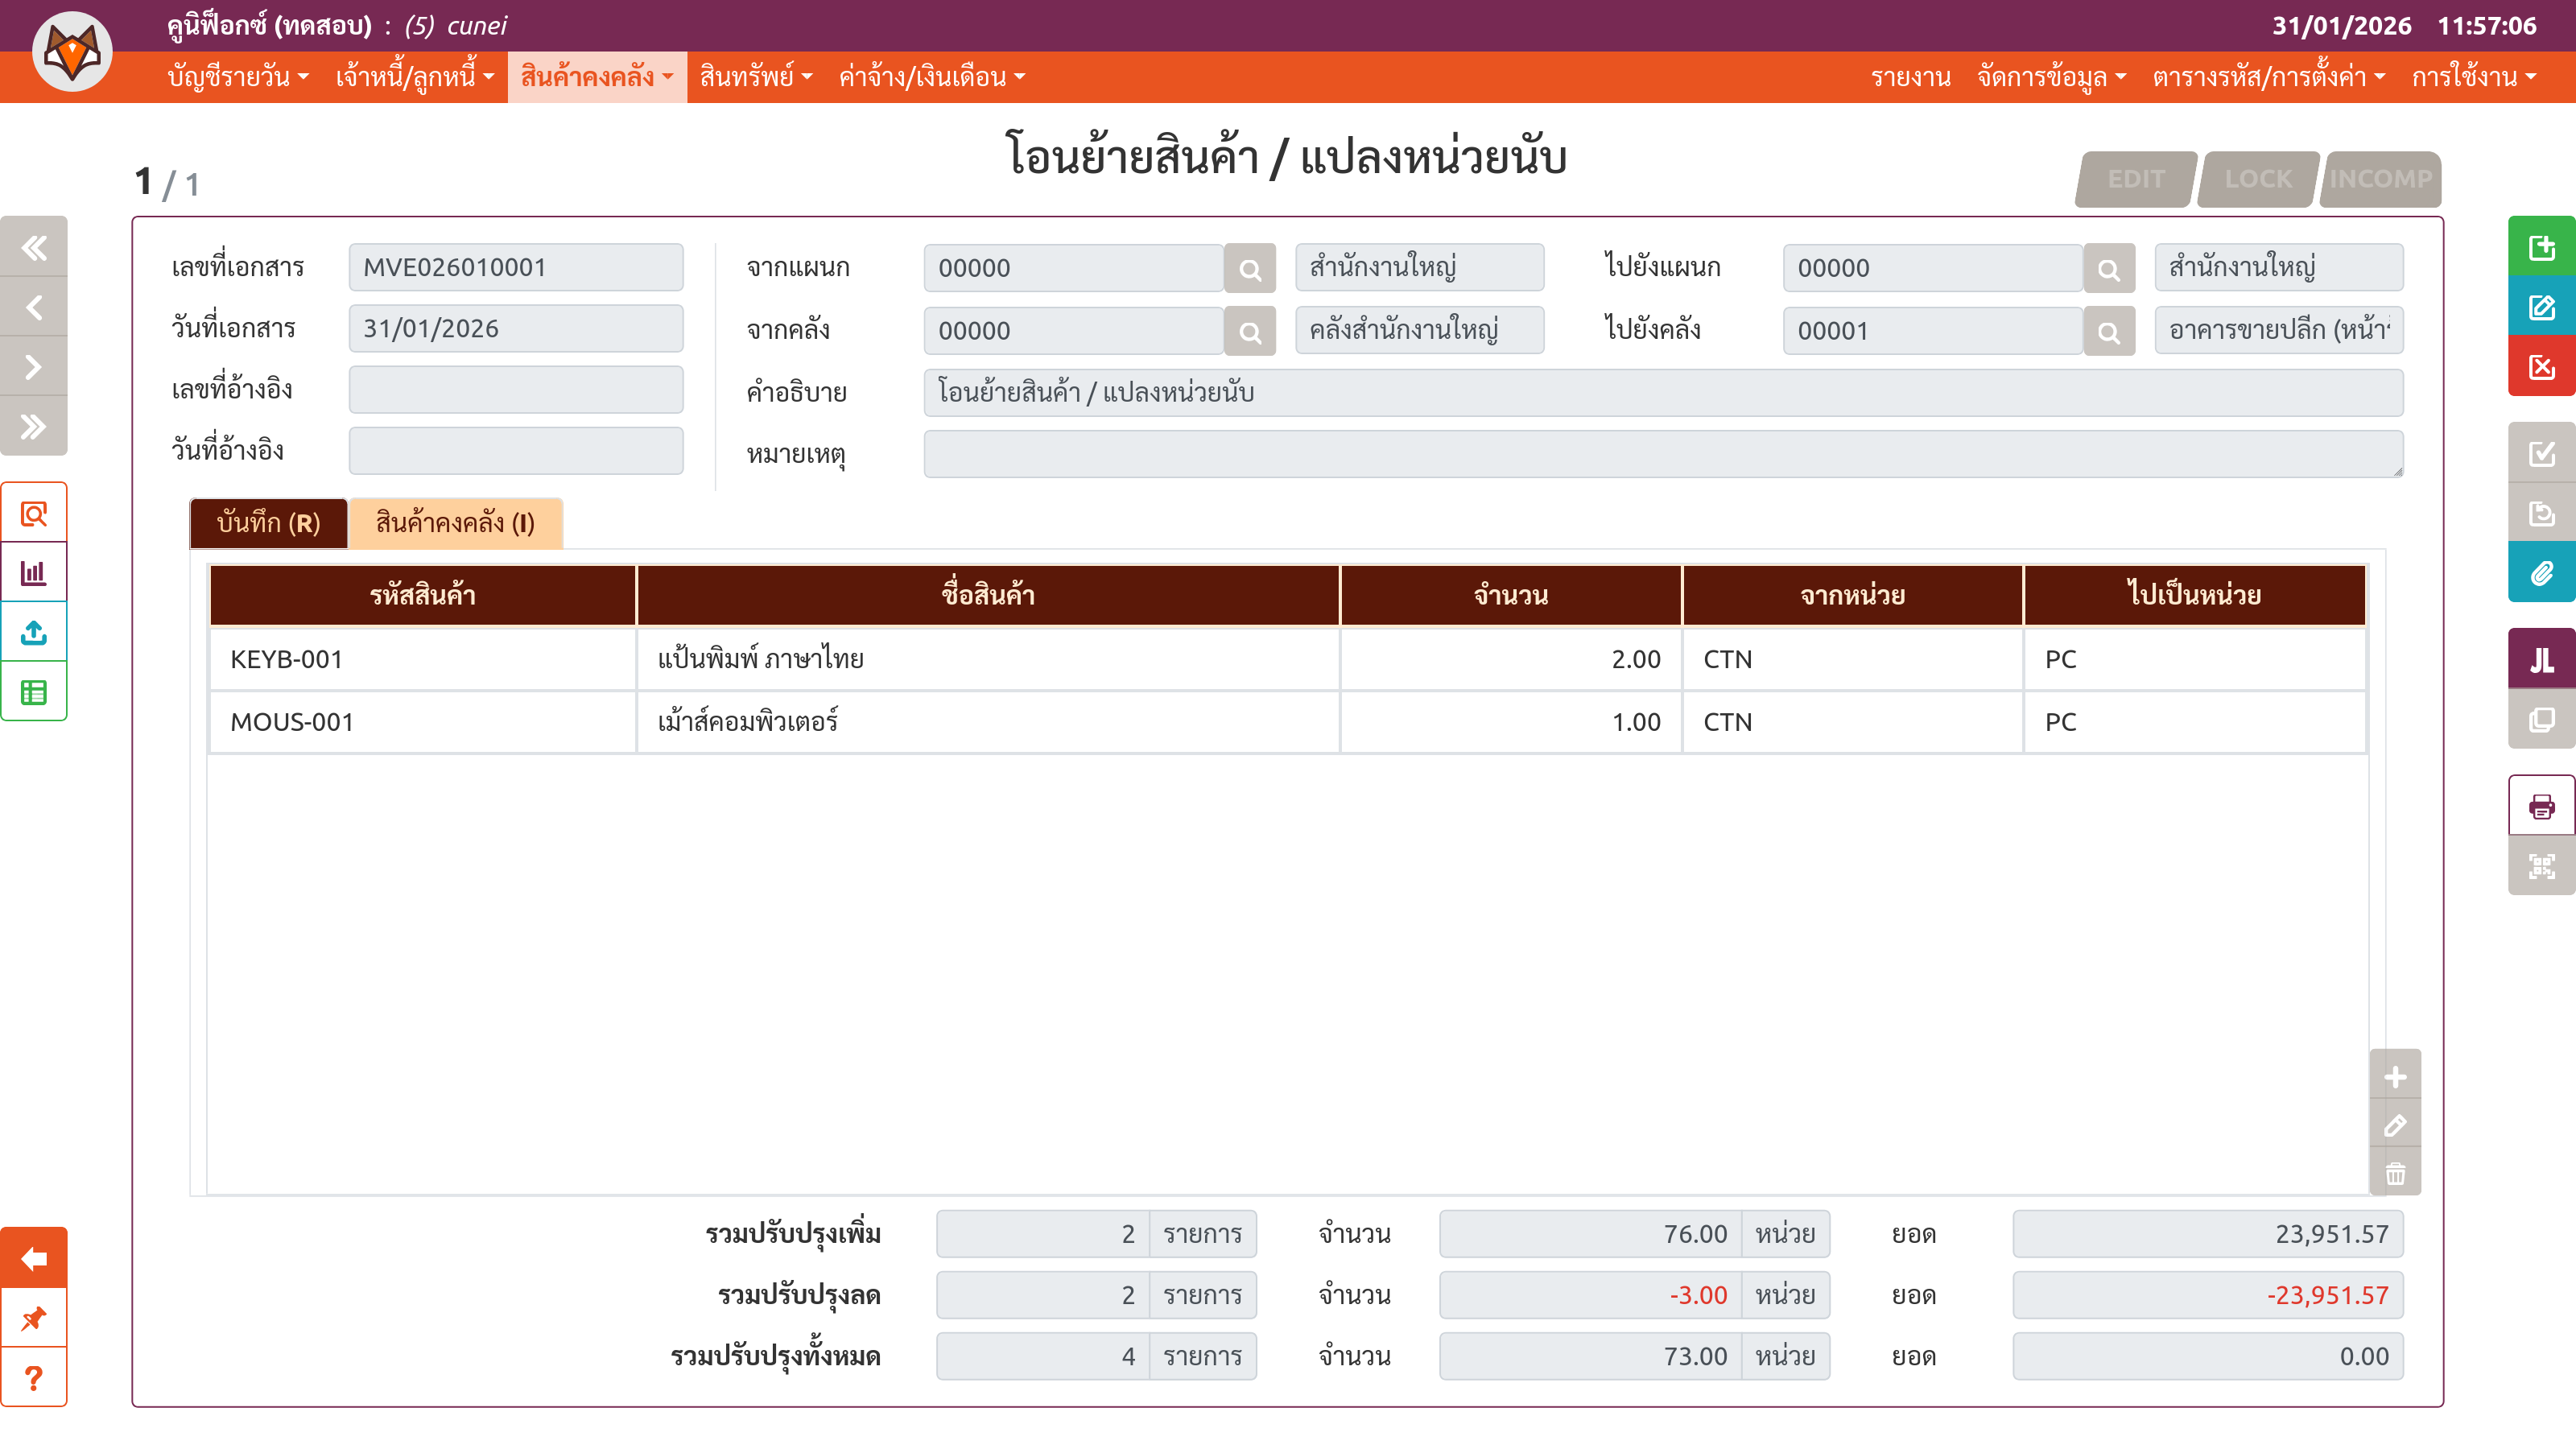Expand the บัญชีรายวัน menu dropdown
The image size is (2576, 1449).
[x=238, y=77]
